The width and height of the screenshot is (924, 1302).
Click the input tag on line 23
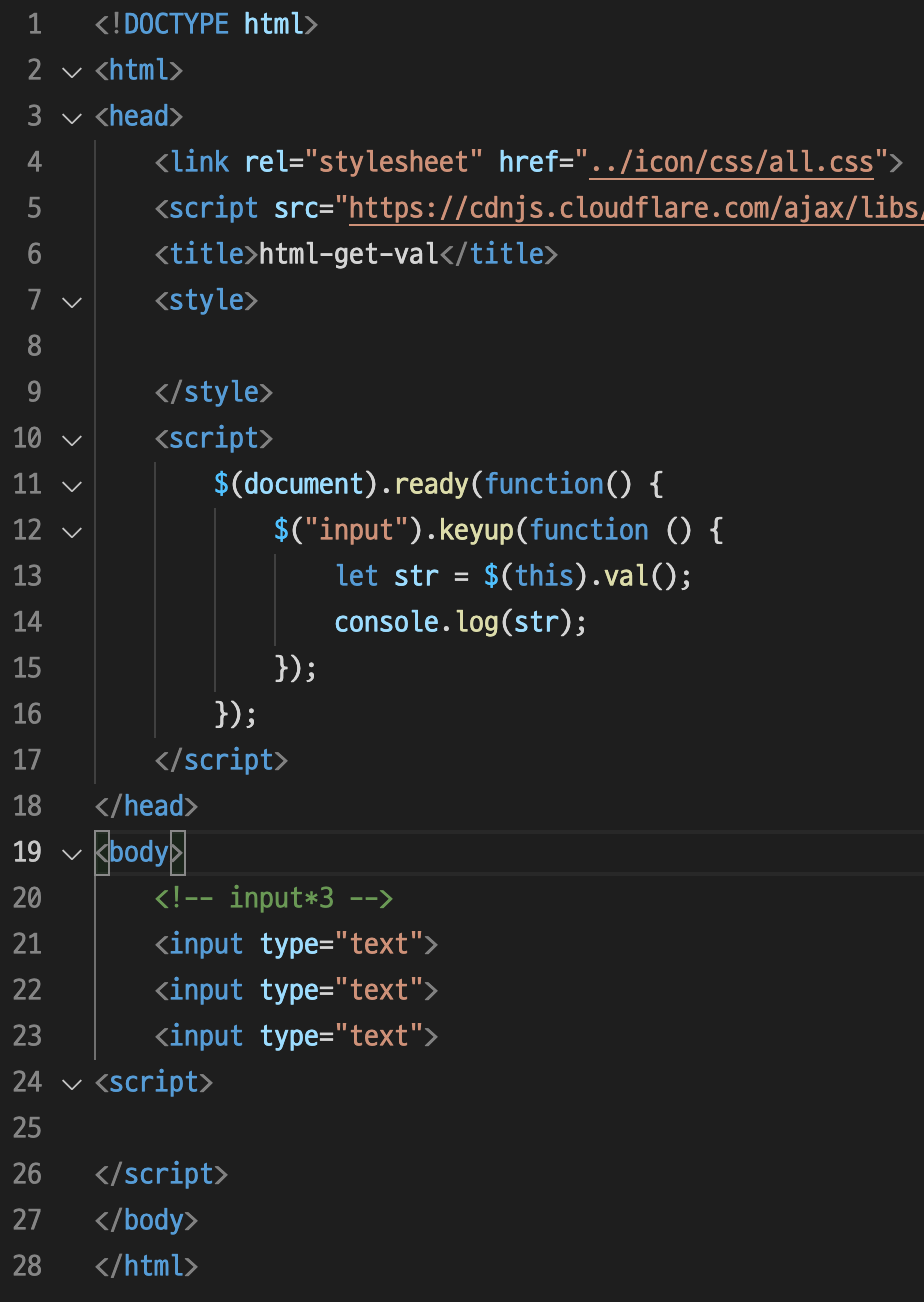pos(296,1036)
